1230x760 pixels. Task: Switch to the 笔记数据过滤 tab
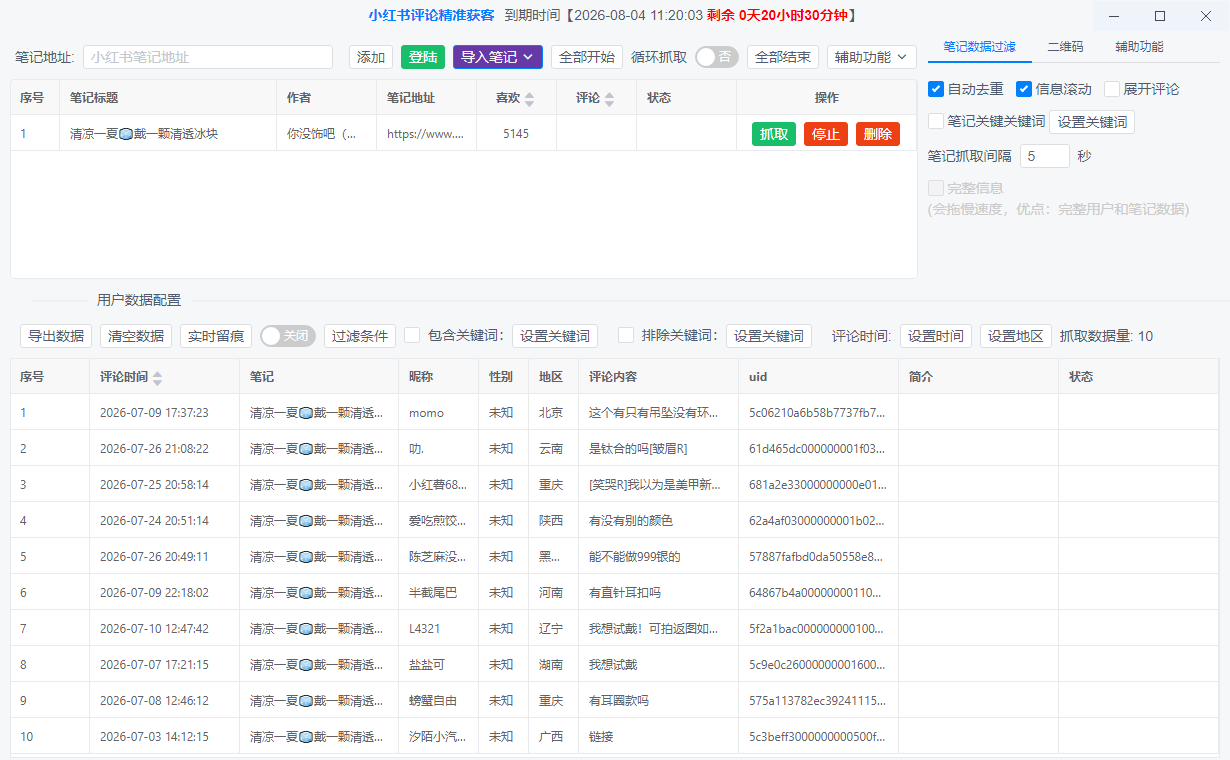pos(980,46)
